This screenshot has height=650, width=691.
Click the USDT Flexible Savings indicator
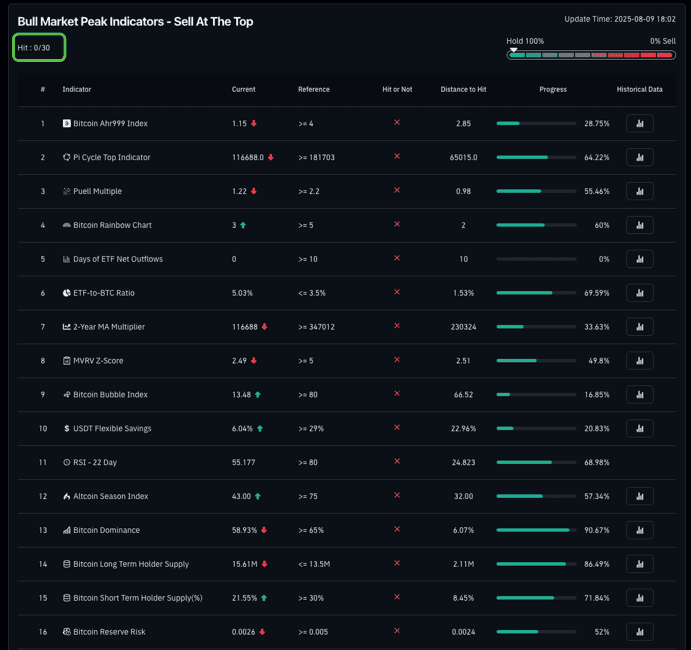pyautogui.click(x=112, y=428)
